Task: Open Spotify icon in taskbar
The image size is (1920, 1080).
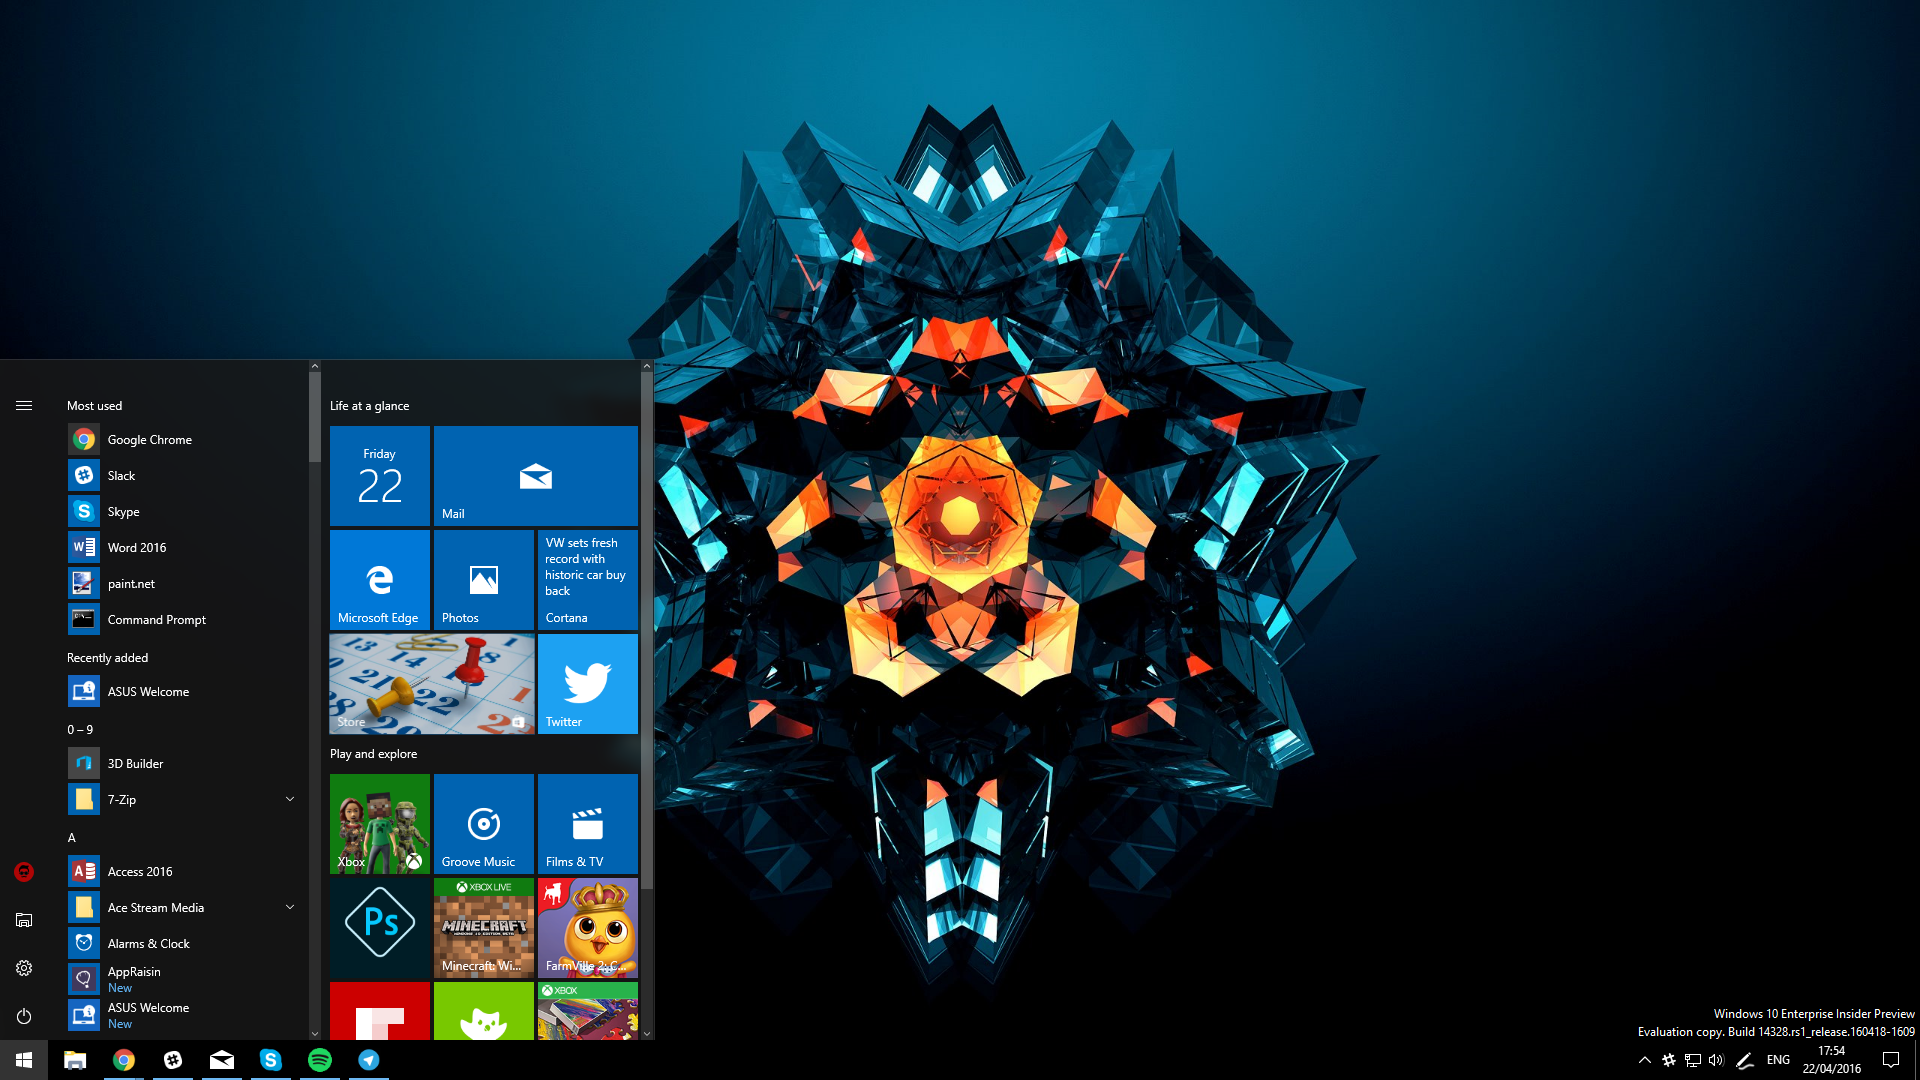Action: 318,1059
